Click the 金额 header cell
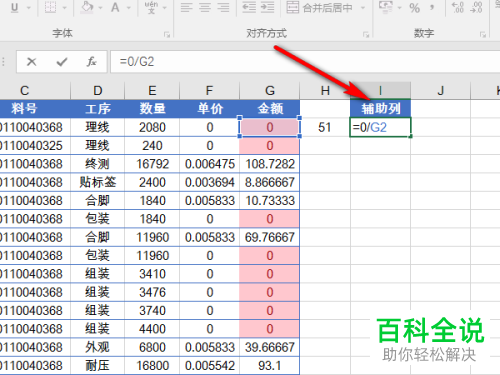The image size is (500, 375). pos(270,109)
